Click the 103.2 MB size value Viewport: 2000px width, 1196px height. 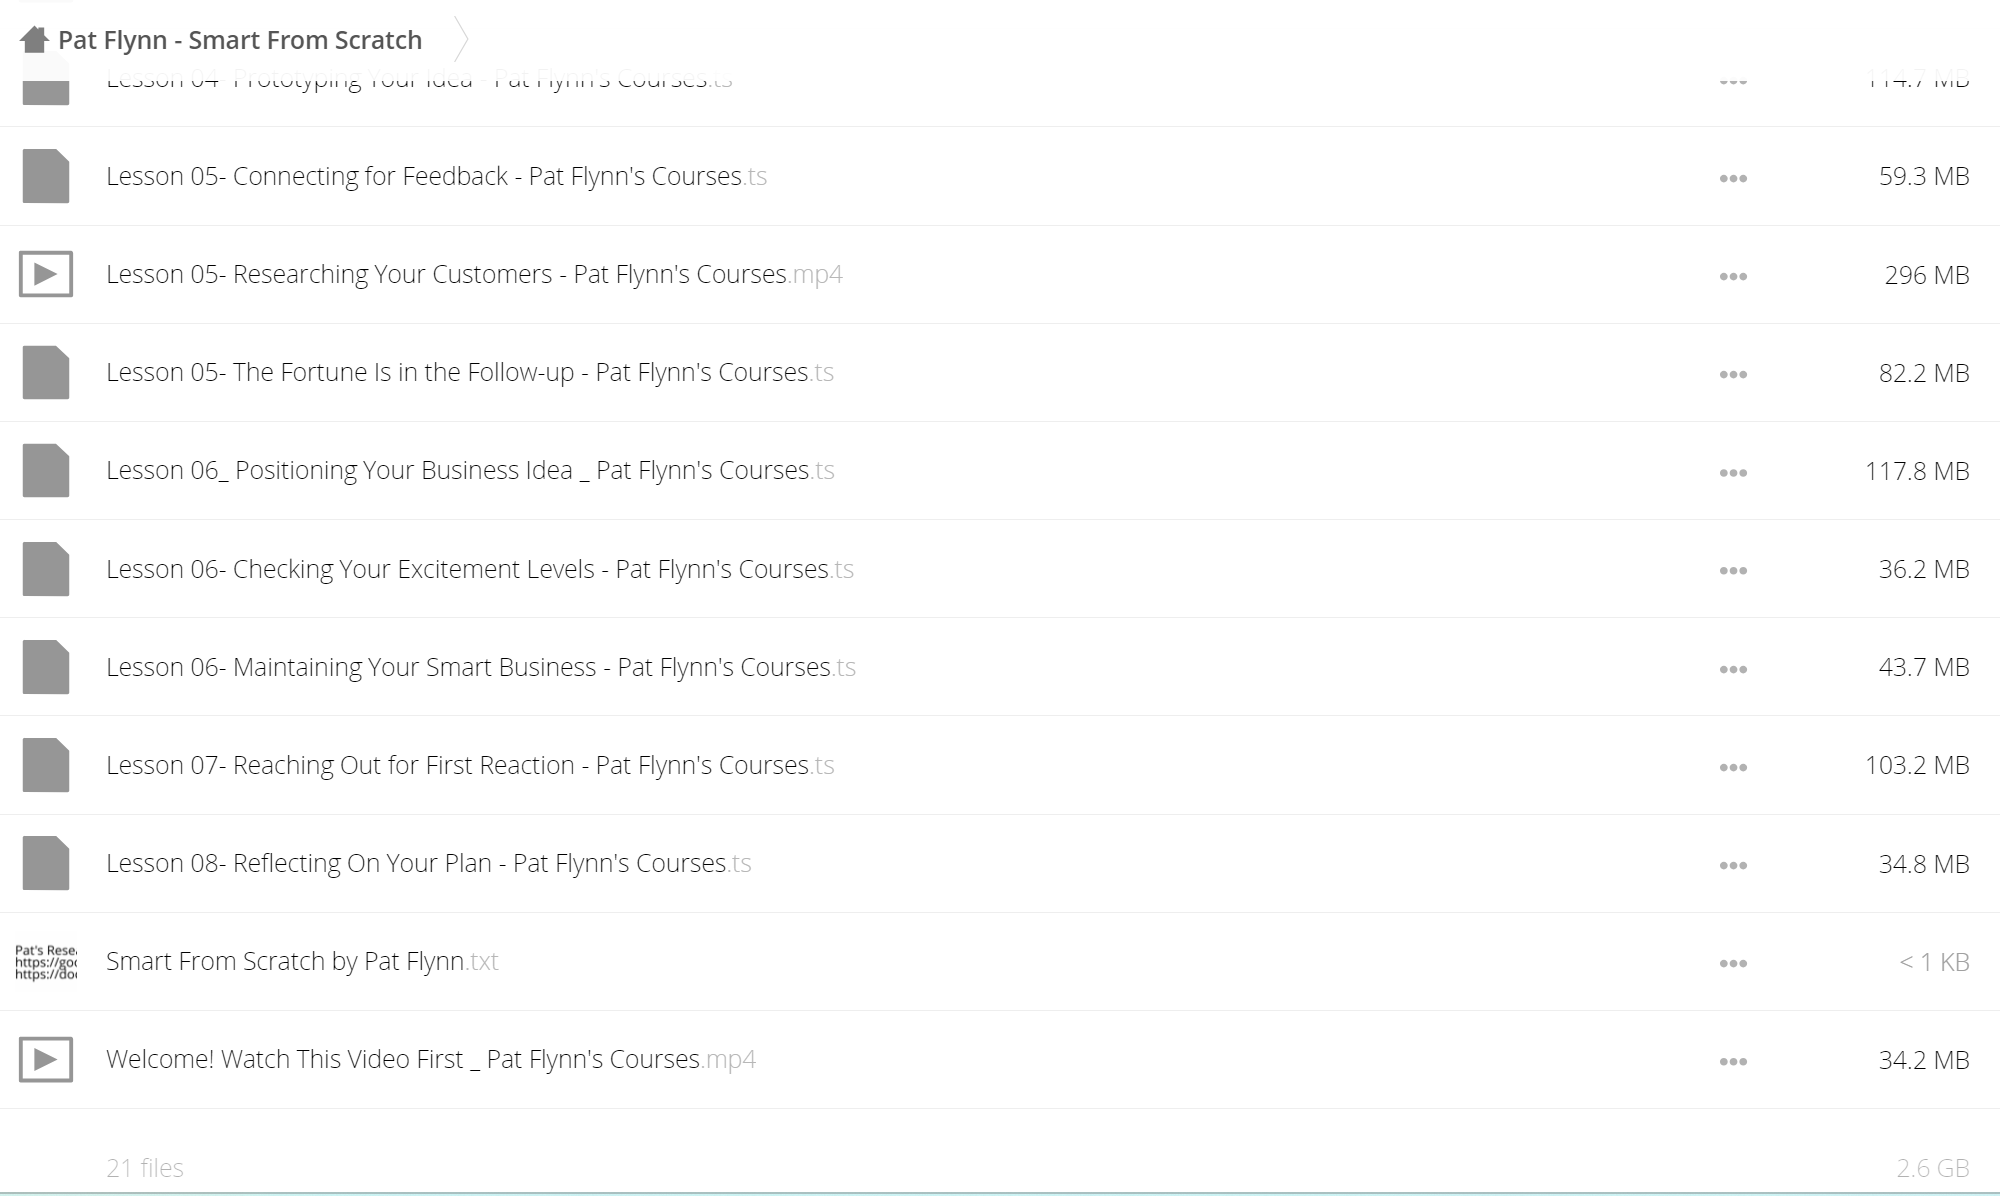click(1917, 765)
